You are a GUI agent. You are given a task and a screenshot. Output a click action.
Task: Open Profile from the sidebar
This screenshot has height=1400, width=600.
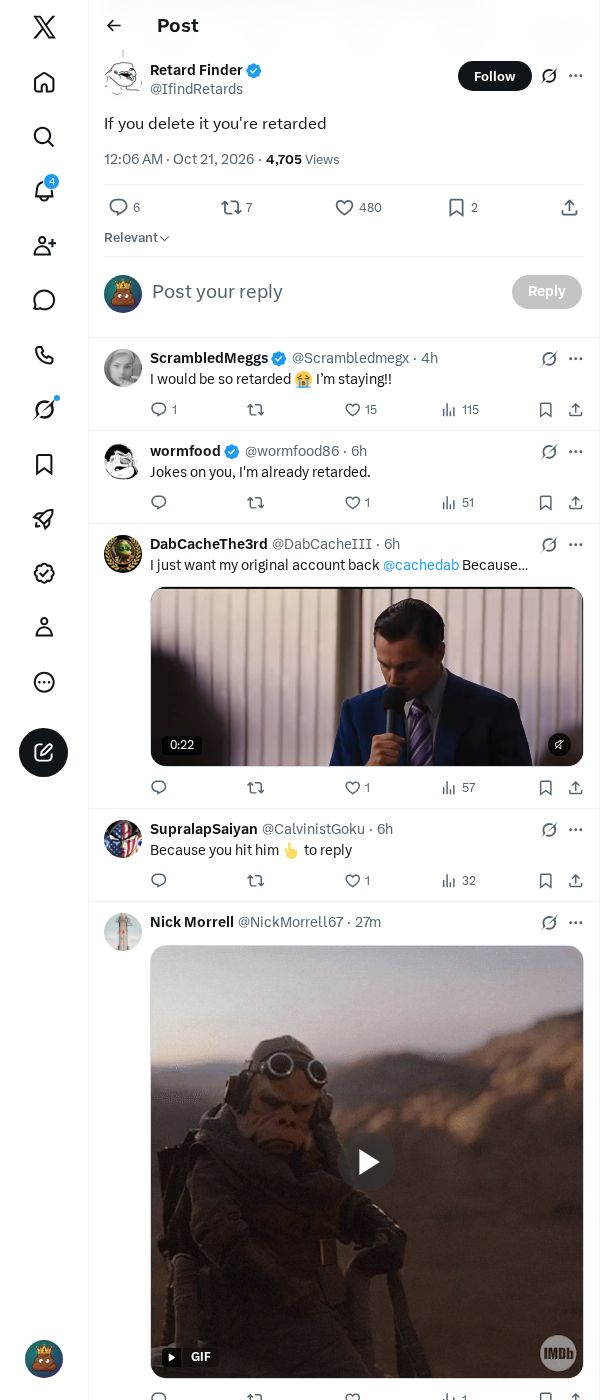click(x=44, y=627)
